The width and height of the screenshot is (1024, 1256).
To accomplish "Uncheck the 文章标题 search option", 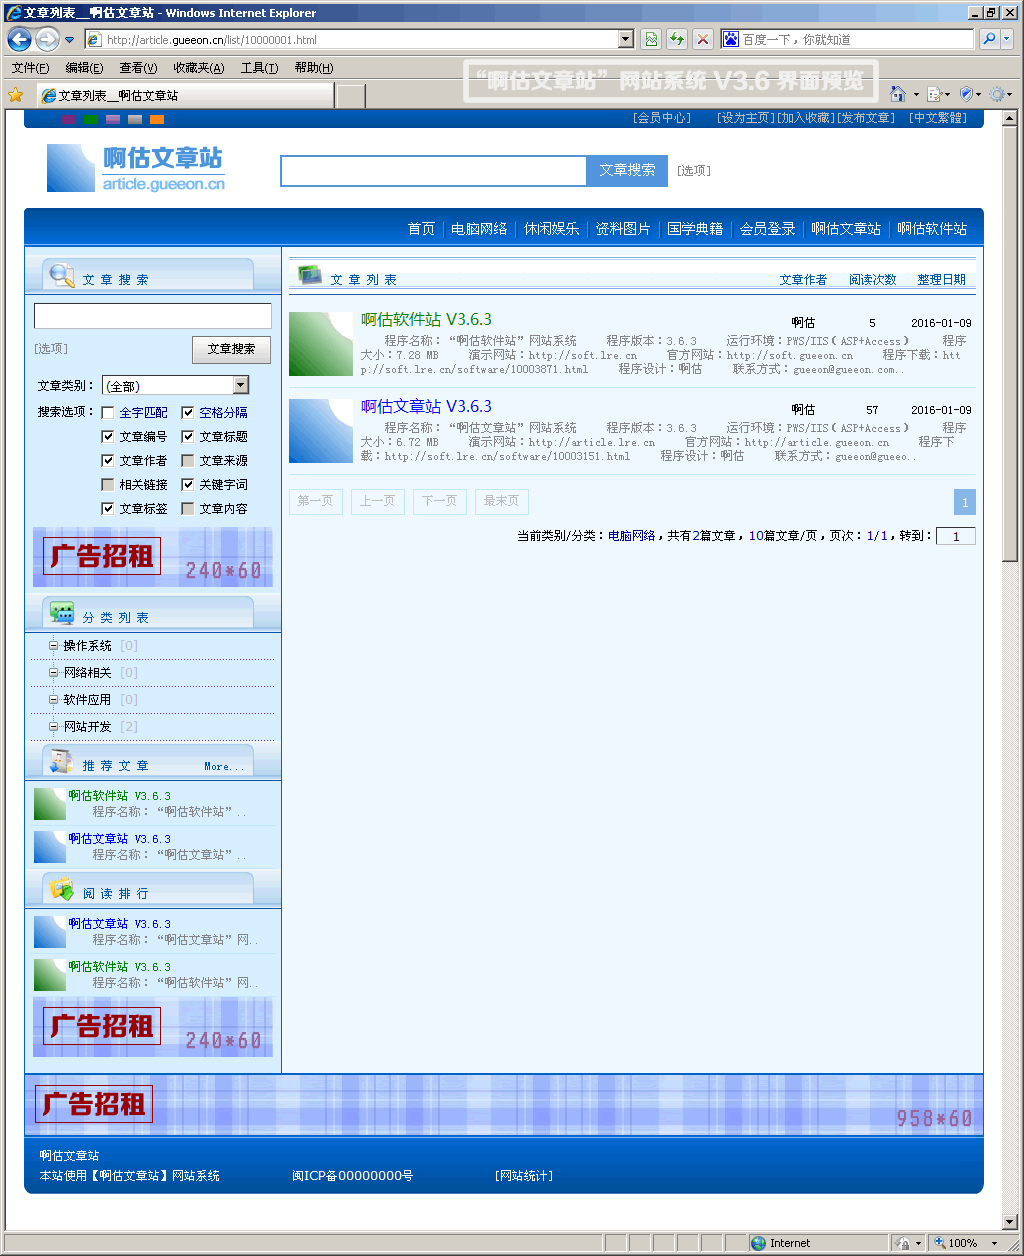I will click(188, 437).
